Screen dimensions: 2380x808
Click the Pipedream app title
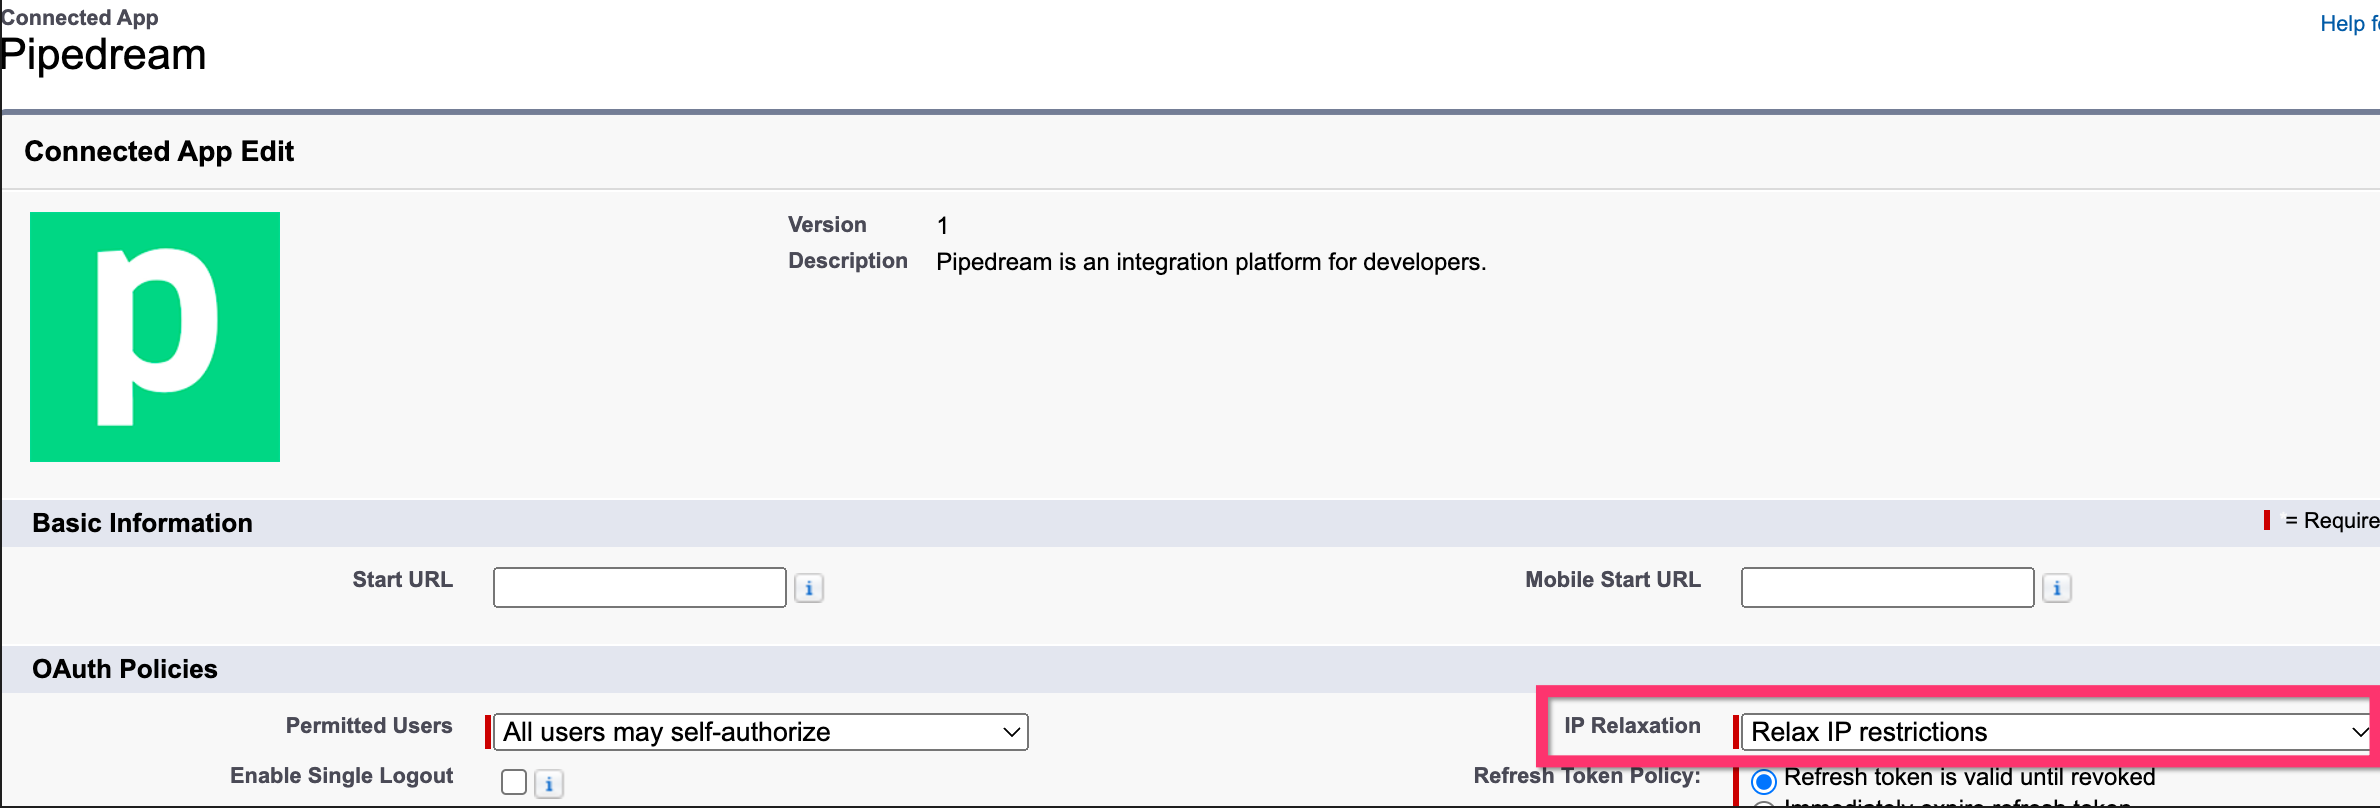(103, 54)
